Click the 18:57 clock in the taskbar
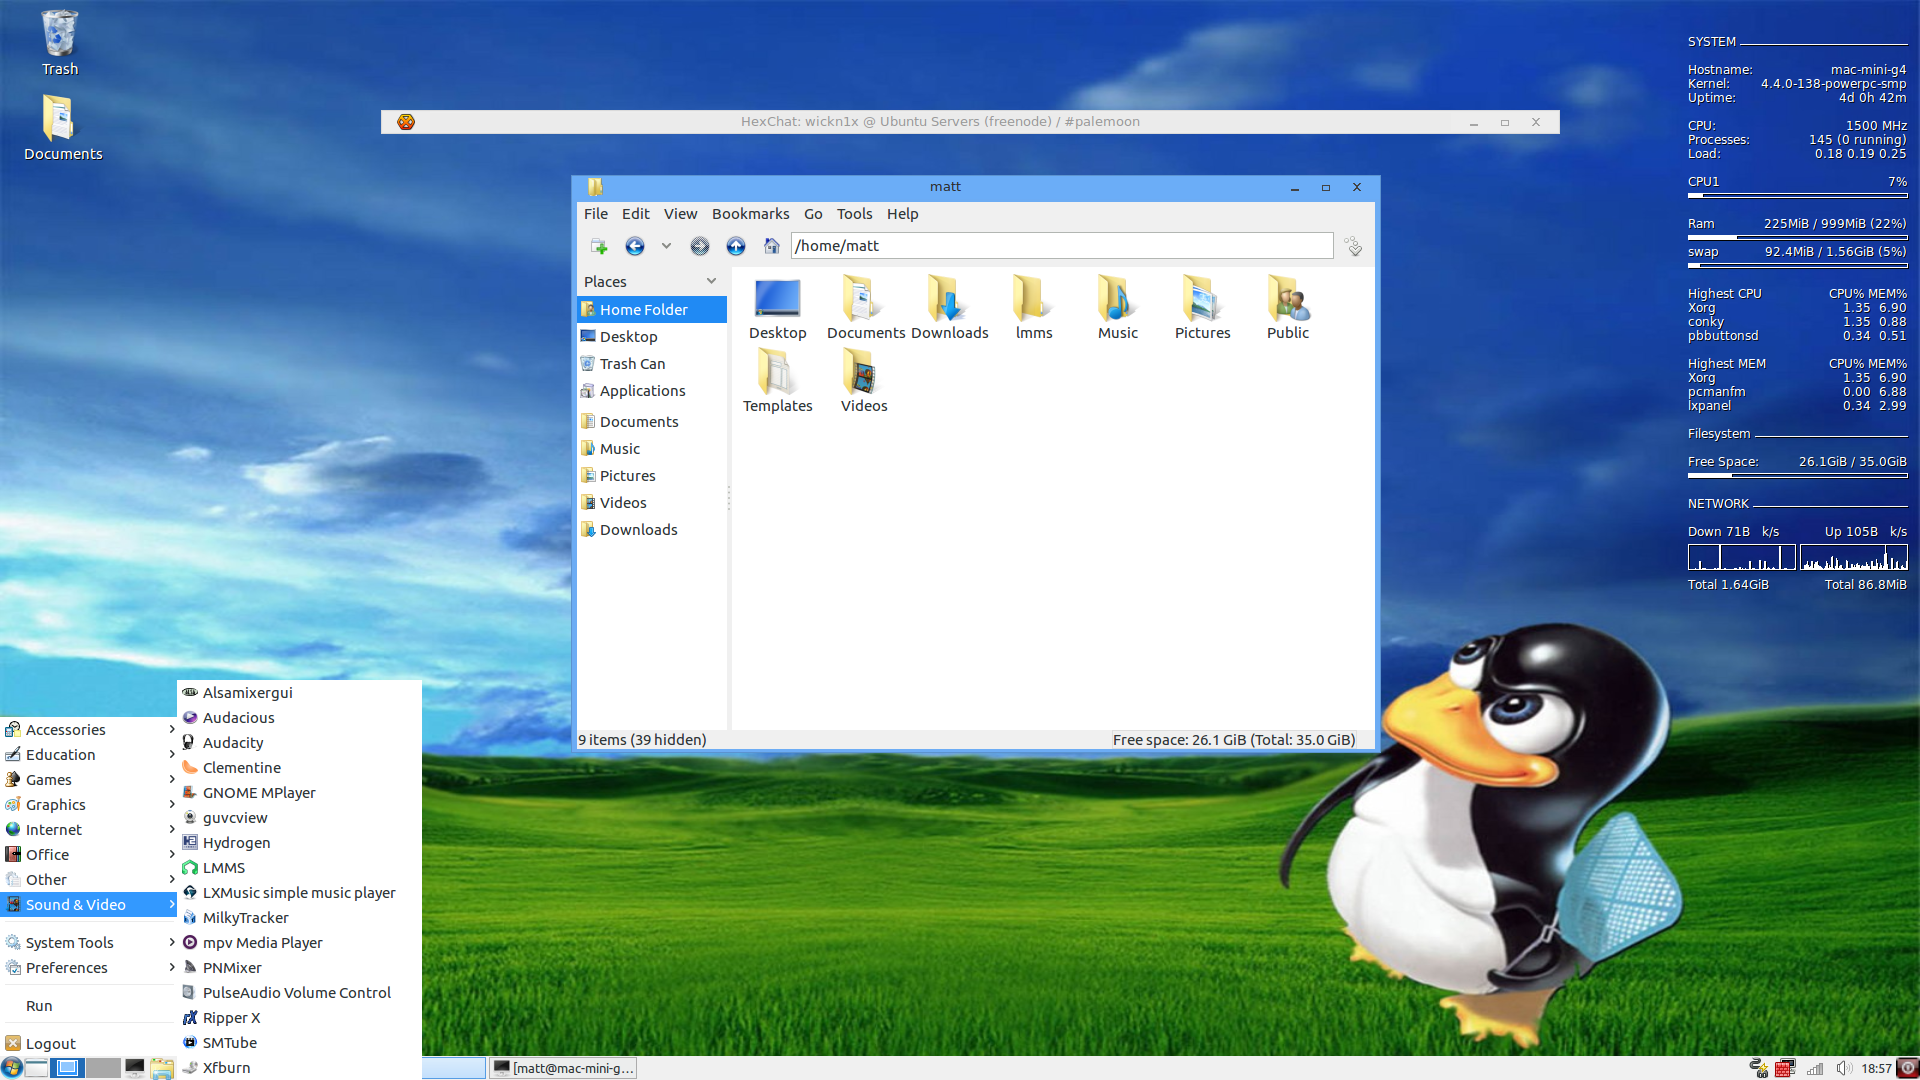The image size is (1920, 1080). 1876,1068
